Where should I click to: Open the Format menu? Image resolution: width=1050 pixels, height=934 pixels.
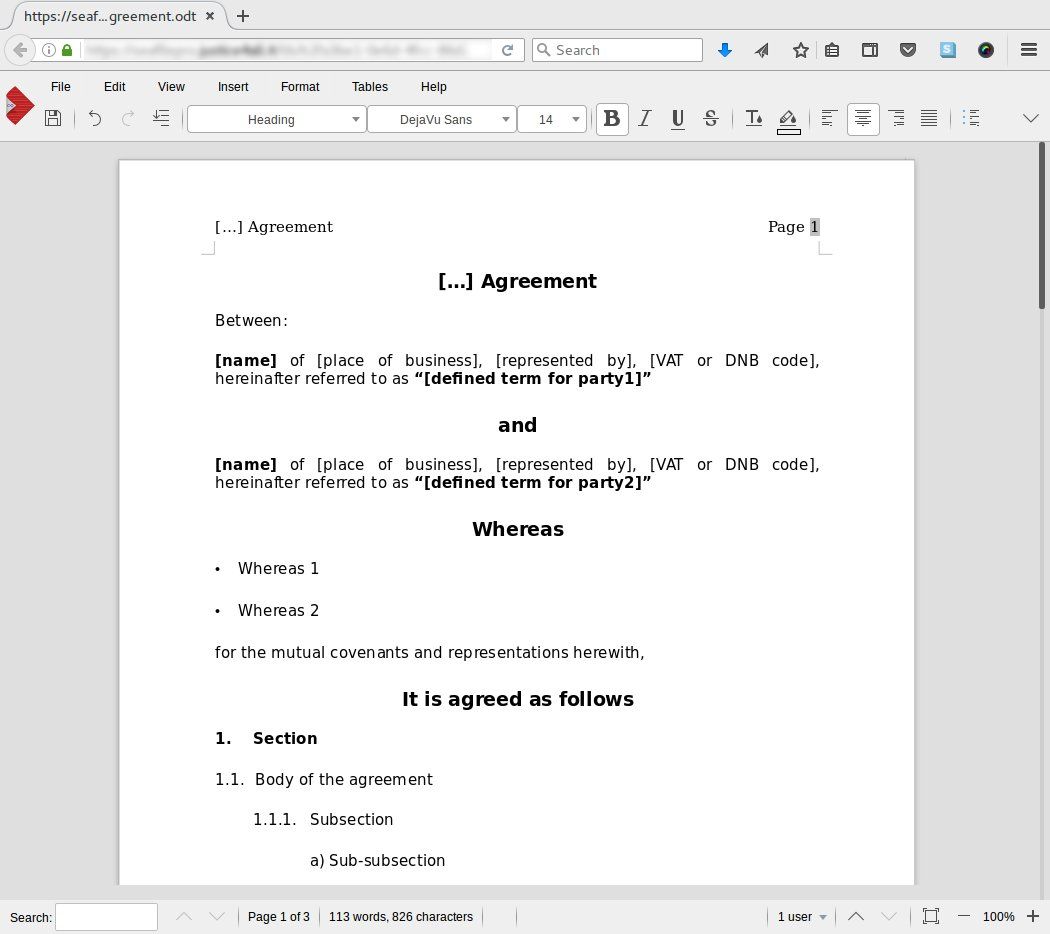coord(300,87)
